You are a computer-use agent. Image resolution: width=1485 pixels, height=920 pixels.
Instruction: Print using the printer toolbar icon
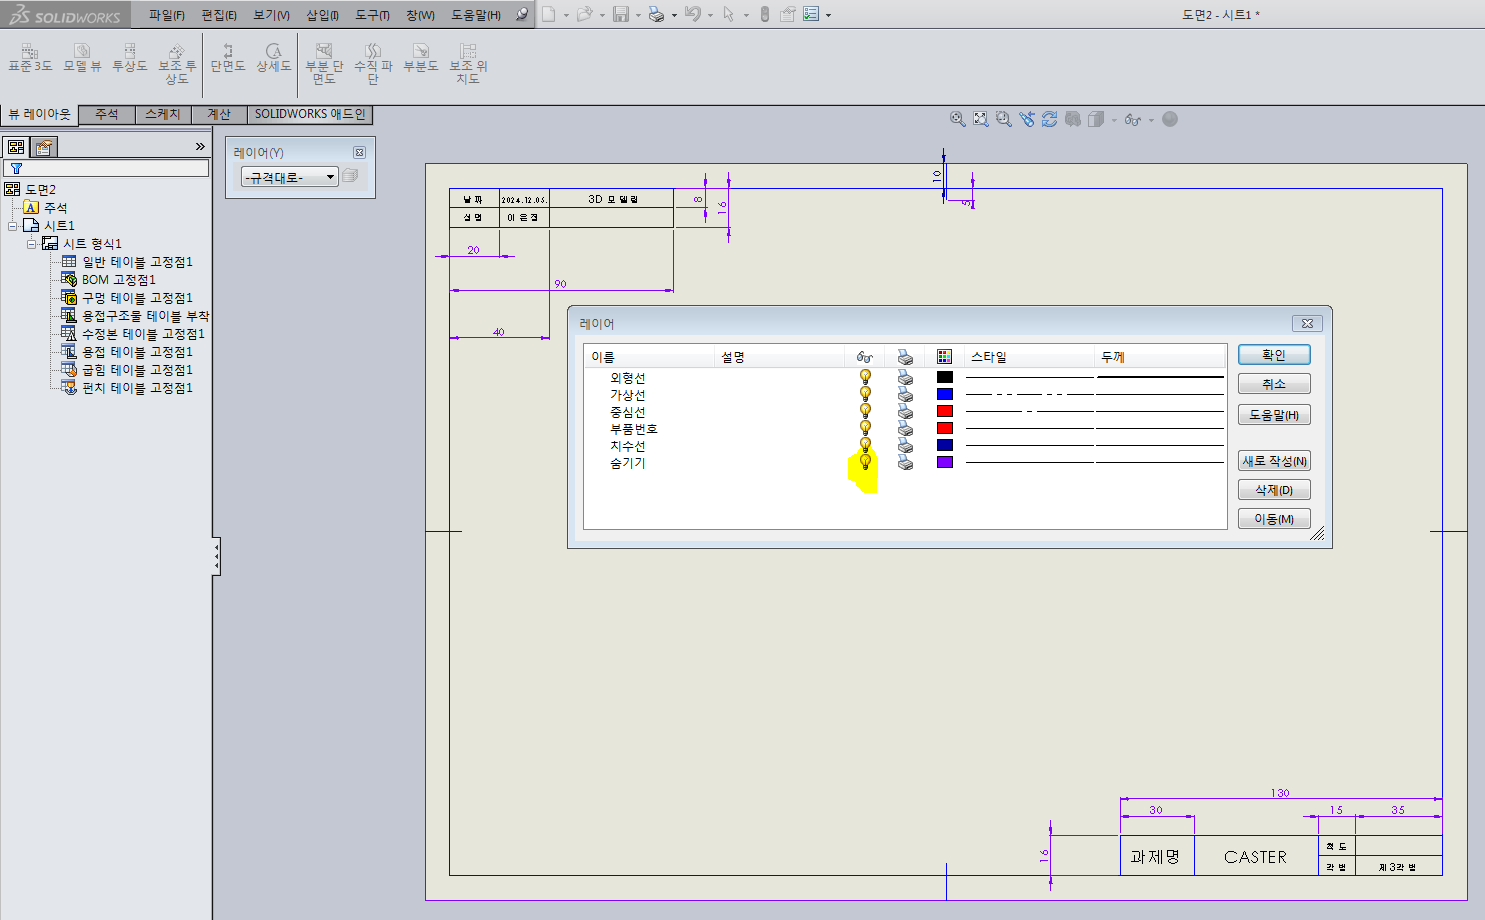tap(656, 14)
